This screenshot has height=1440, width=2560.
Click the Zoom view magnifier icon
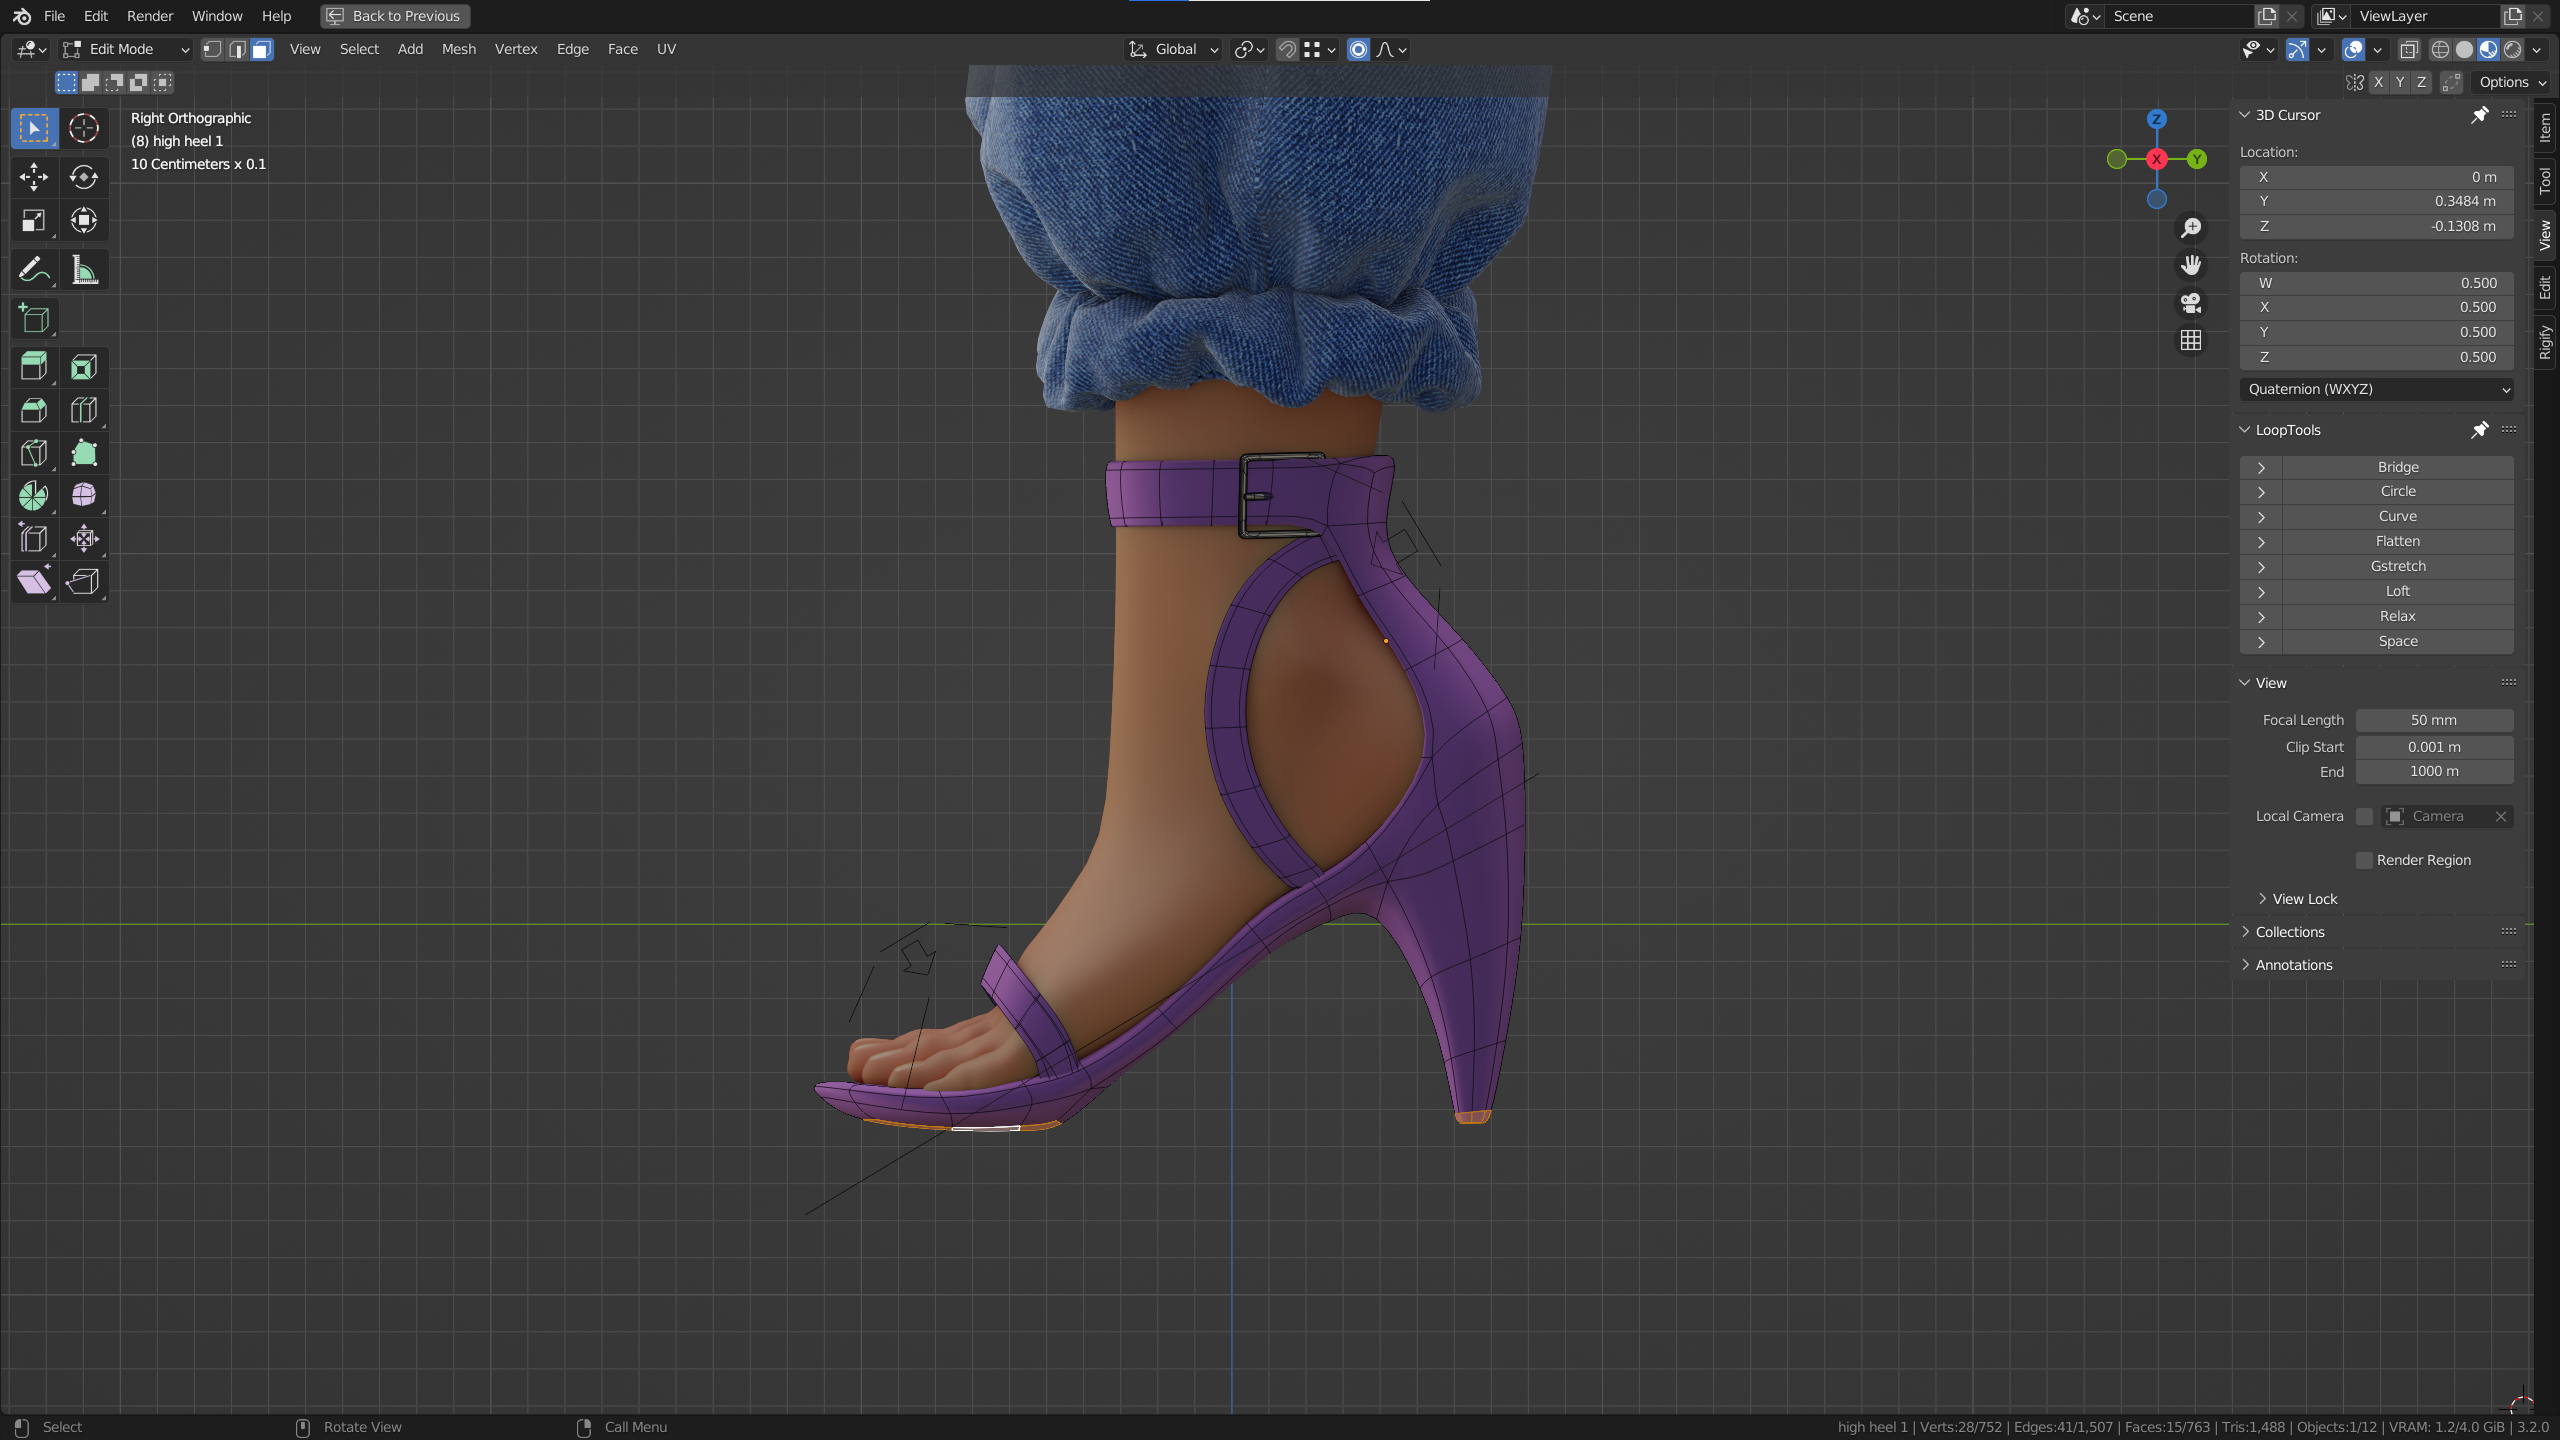[x=2191, y=228]
